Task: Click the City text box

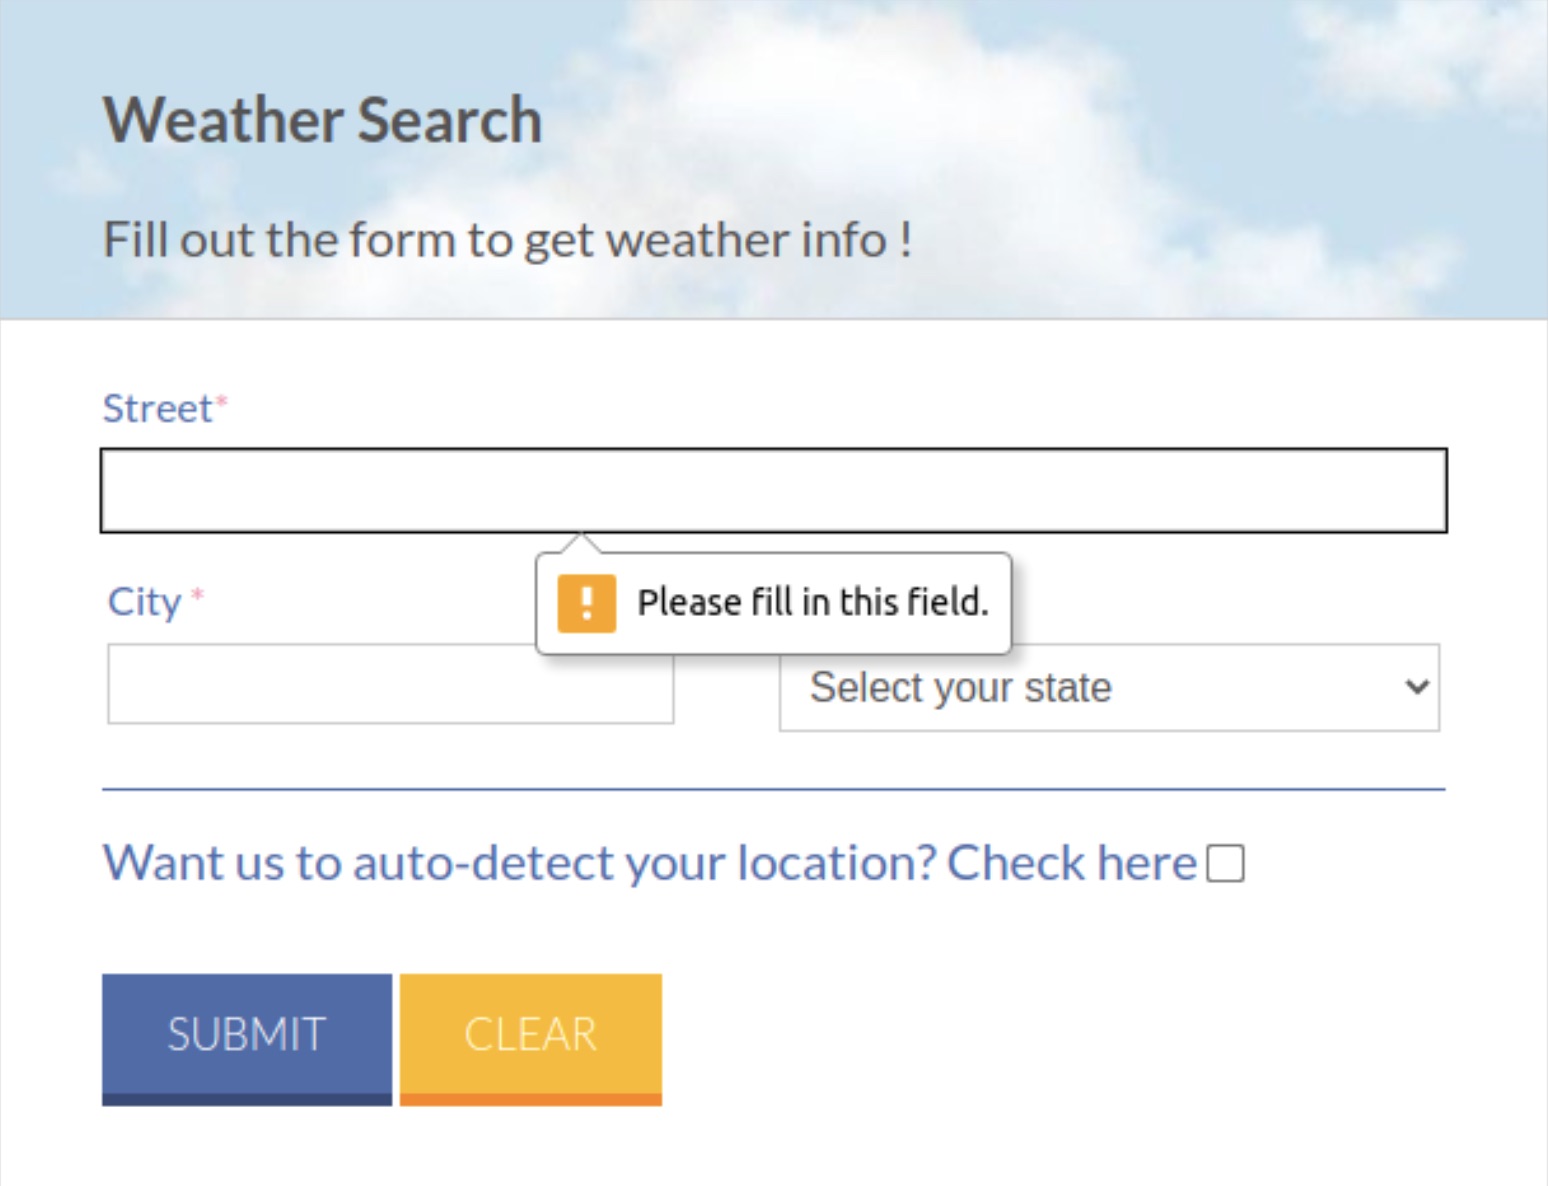Action: pyautogui.click(x=390, y=684)
